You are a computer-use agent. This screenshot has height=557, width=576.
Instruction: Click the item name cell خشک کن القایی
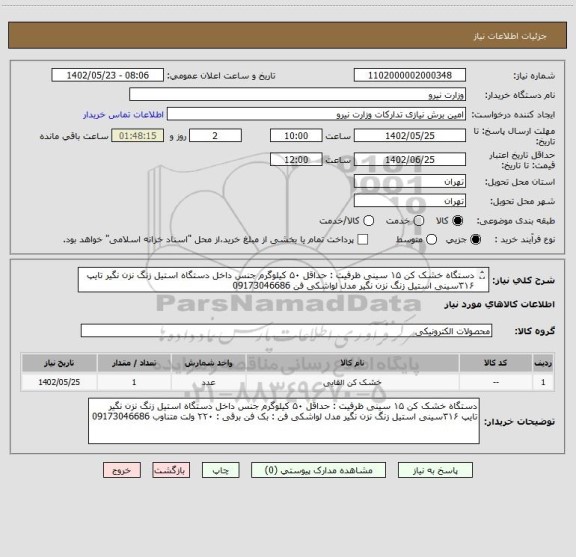coord(352,382)
